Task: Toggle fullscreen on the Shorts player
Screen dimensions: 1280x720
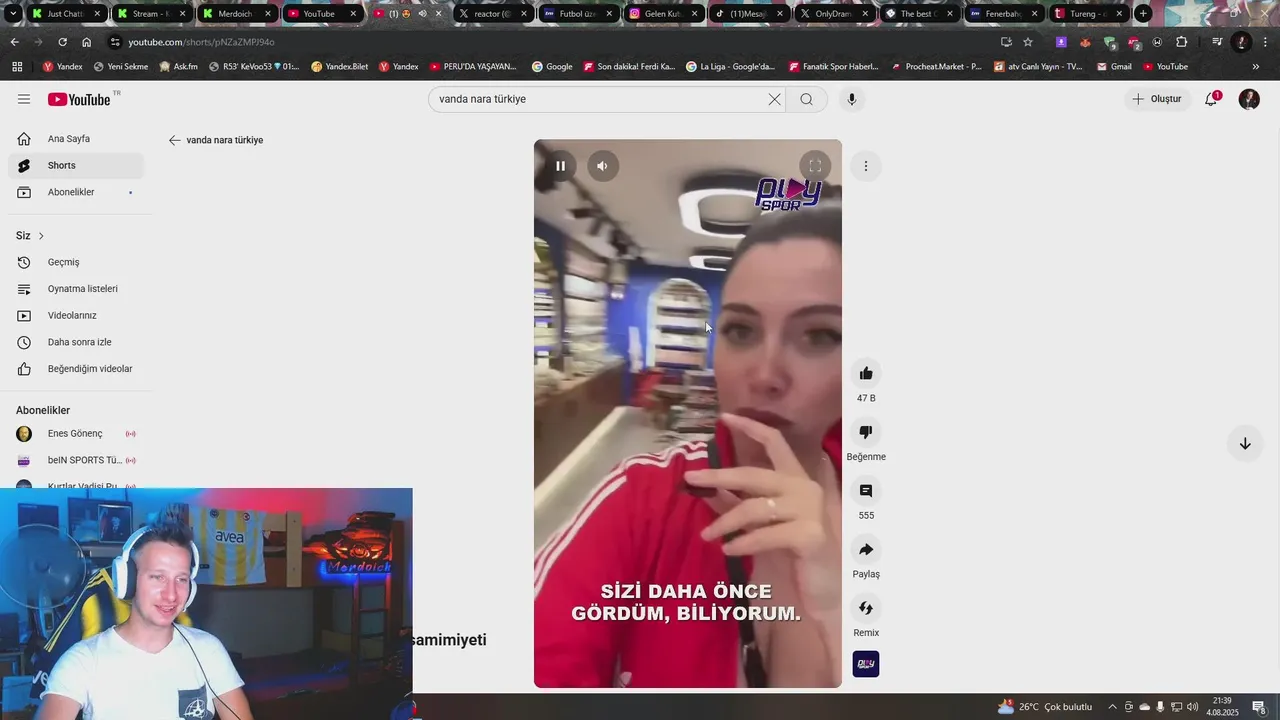Action: point(815,166)
